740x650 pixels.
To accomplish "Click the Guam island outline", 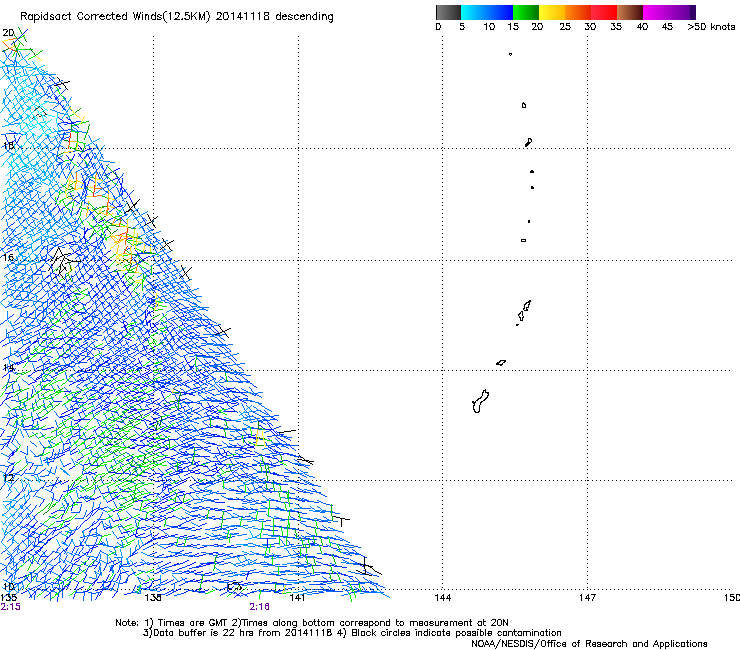I will click(480, 402).
